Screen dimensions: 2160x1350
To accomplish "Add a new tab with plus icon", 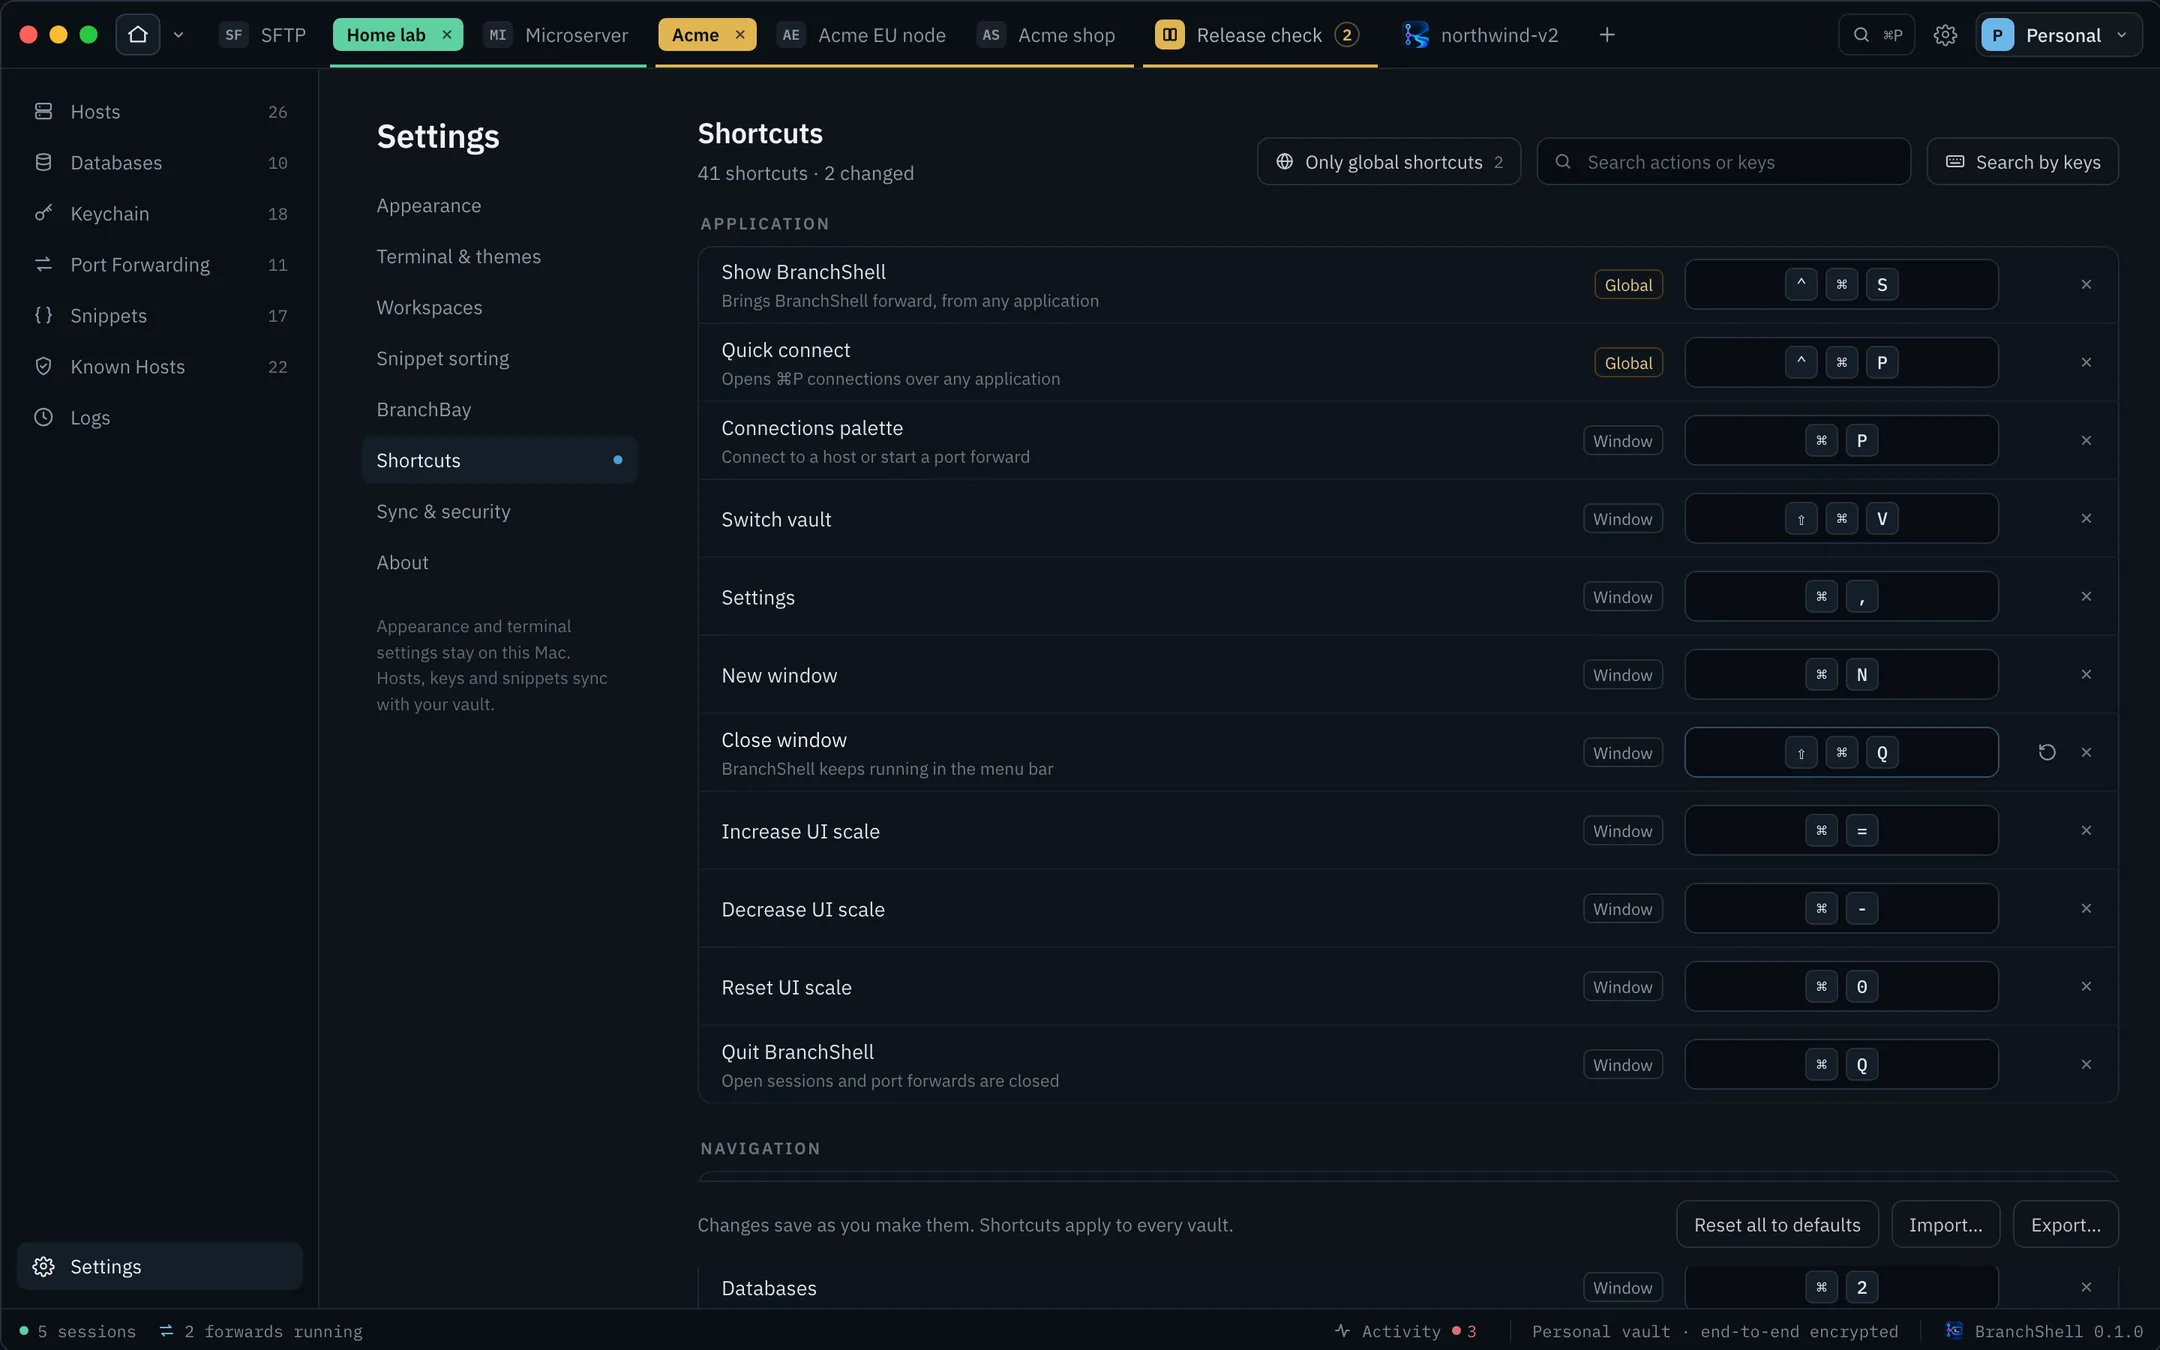I will click(1607, 35).
